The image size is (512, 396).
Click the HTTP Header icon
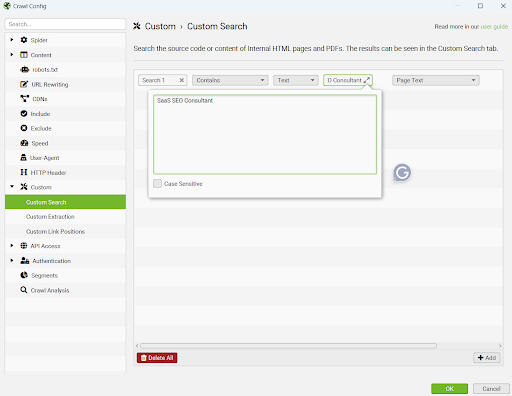pos(24,172)
